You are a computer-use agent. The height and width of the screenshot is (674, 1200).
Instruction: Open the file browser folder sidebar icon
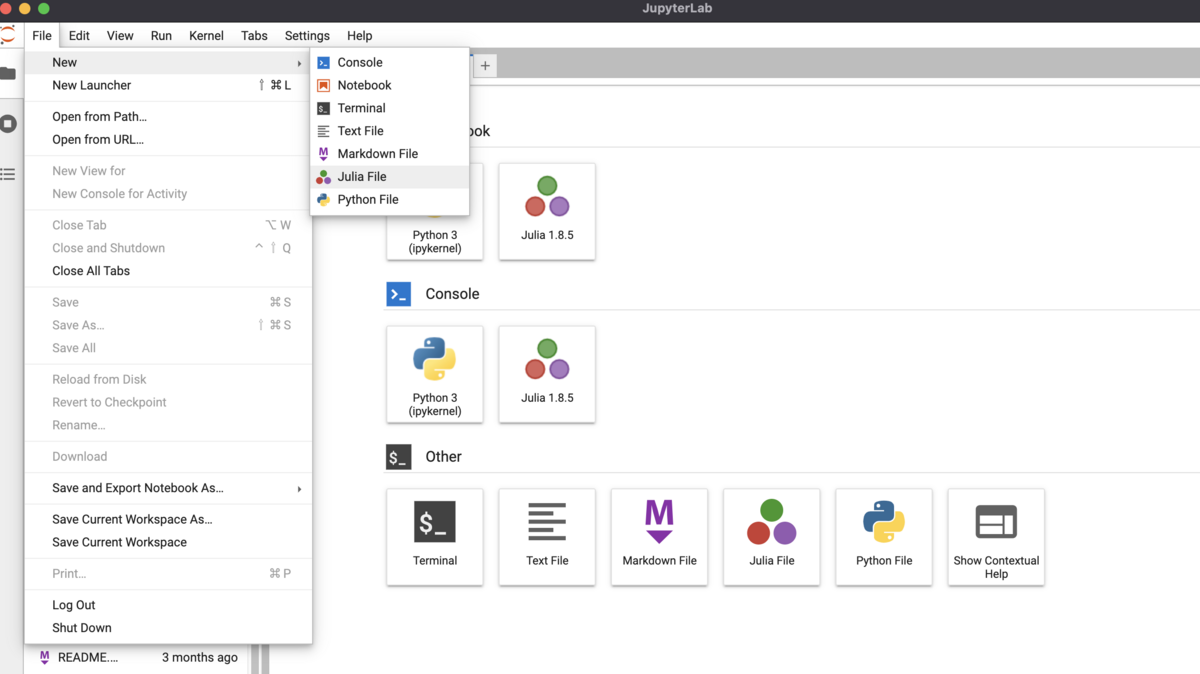click(x=8, y=73)
